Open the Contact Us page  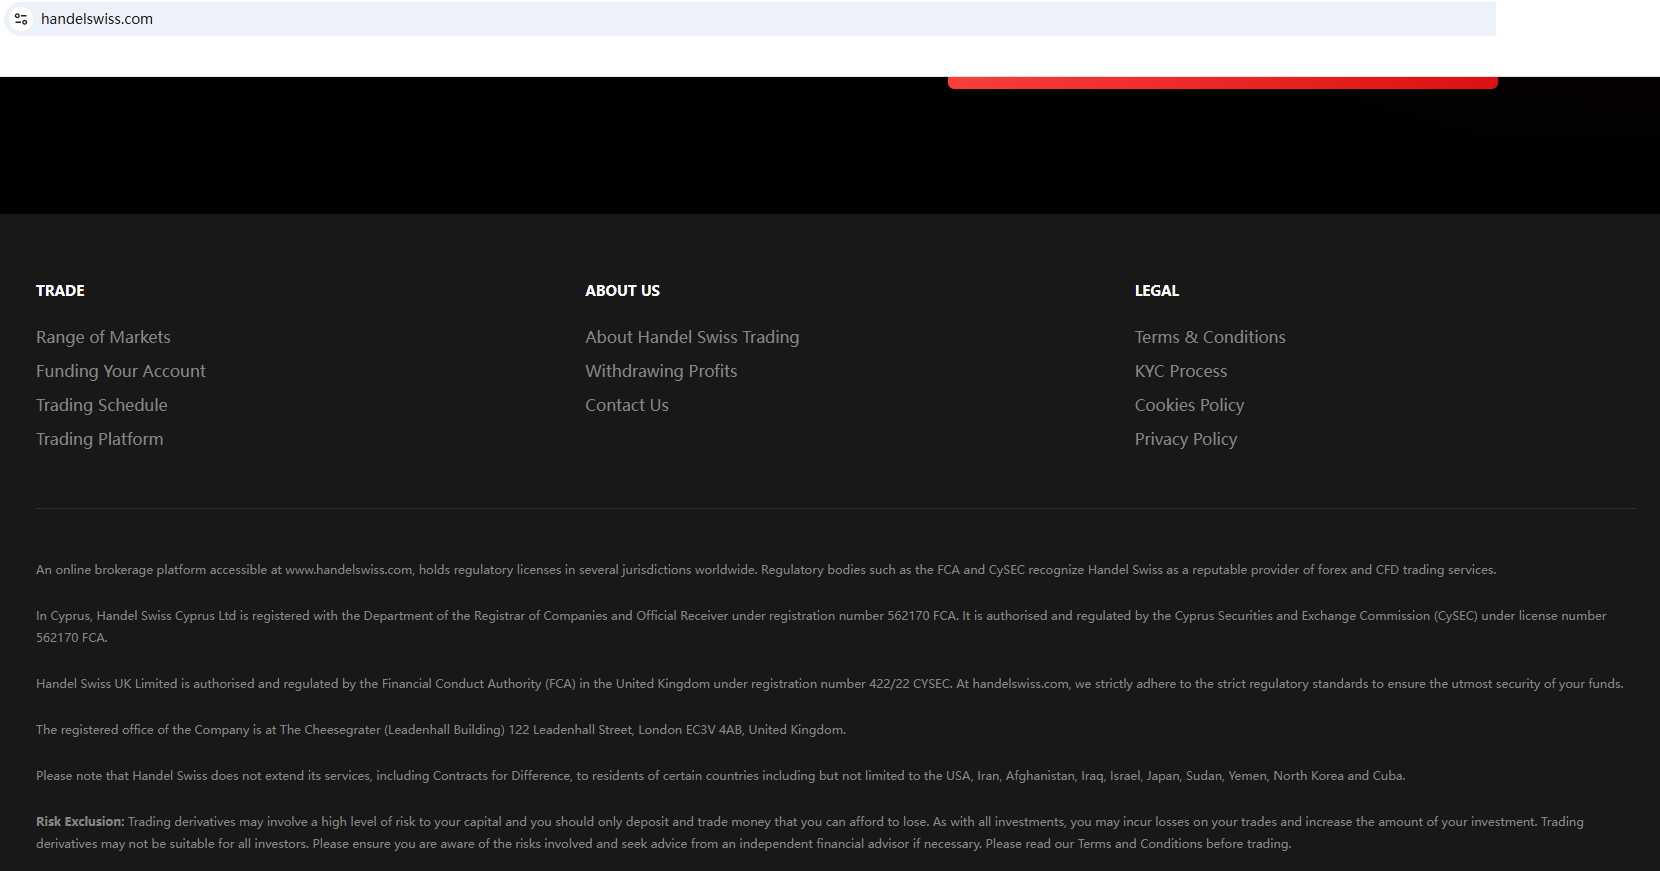[627, 405]
